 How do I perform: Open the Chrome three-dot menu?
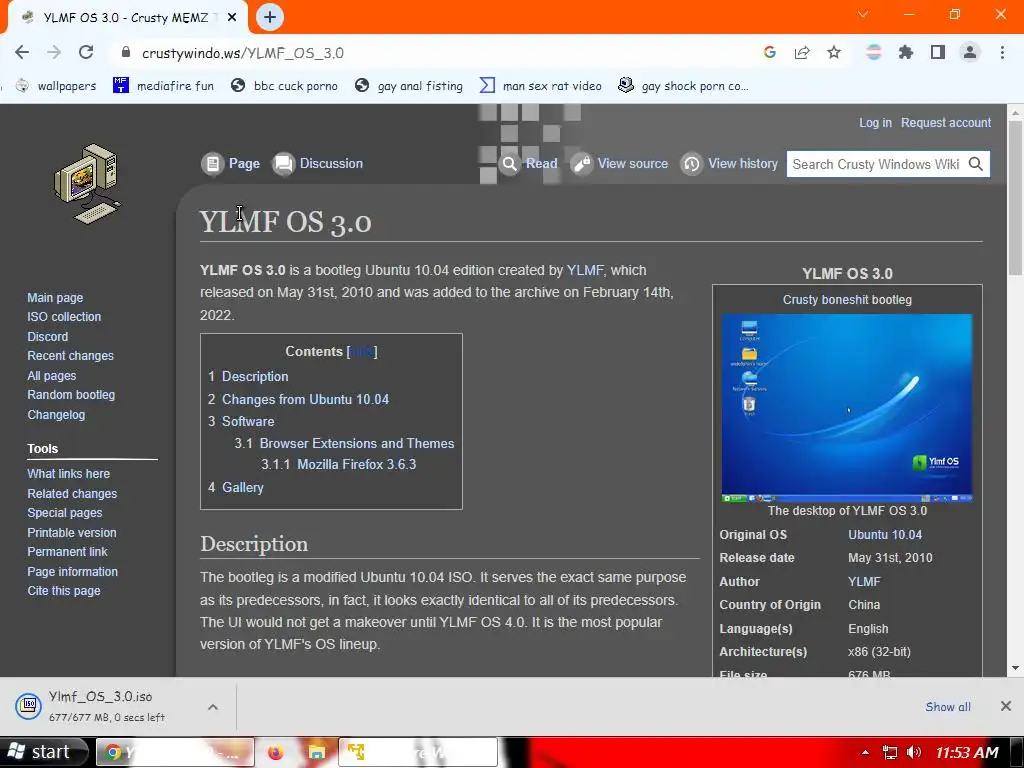point(1002,52)
